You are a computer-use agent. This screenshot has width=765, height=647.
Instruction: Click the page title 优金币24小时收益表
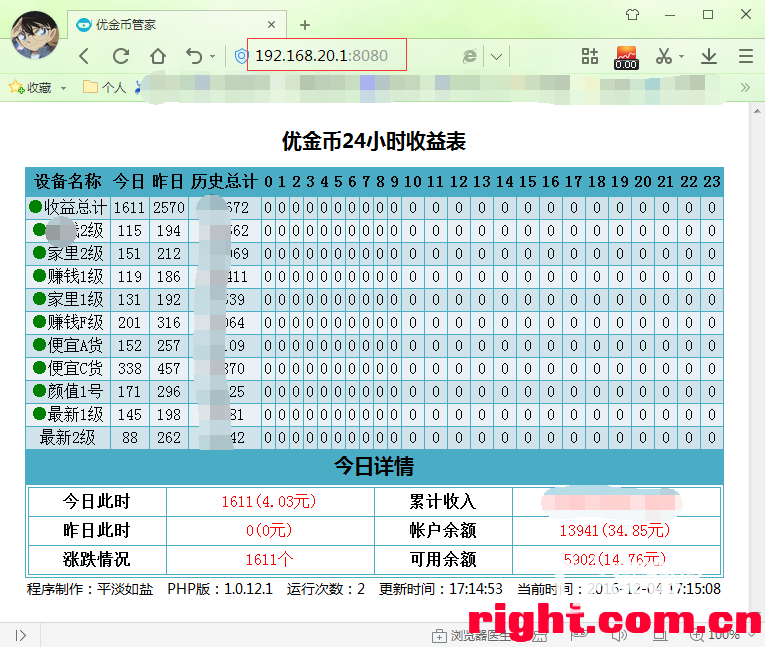point(374,142)
